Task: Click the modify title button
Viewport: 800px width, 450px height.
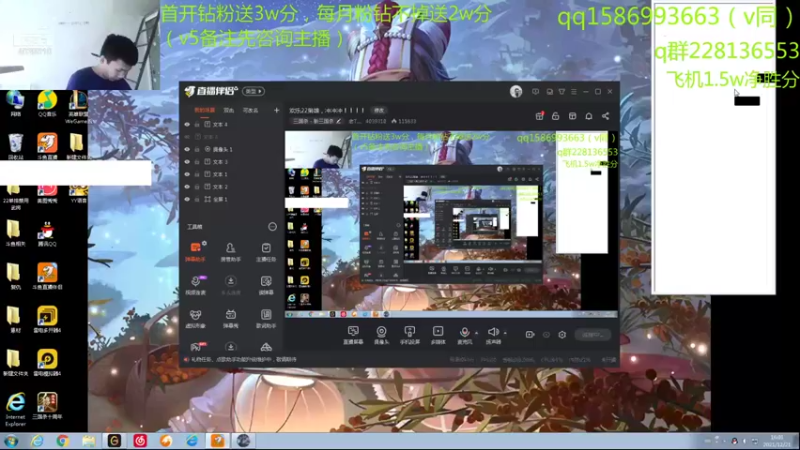Action: [x=379, y=110]
